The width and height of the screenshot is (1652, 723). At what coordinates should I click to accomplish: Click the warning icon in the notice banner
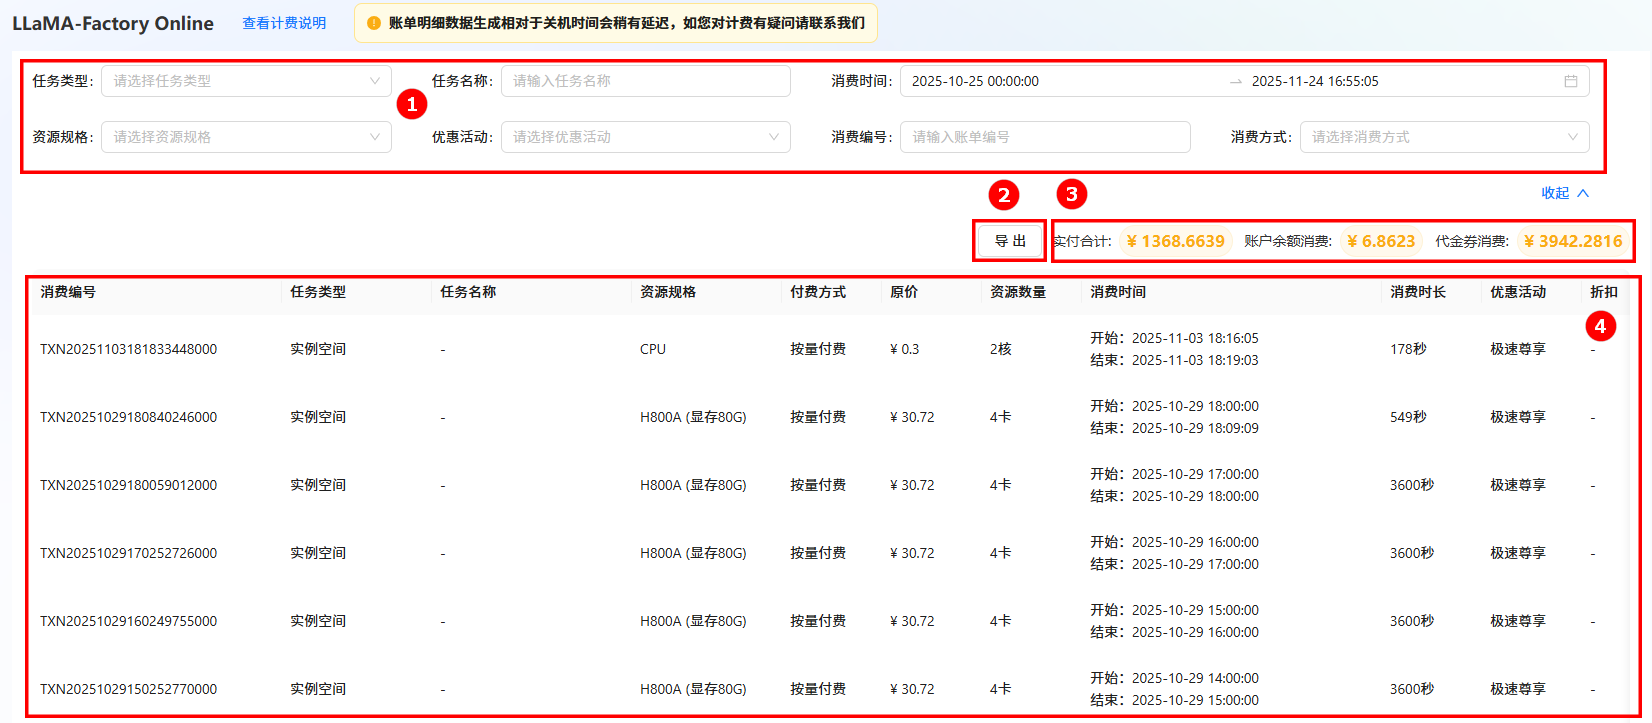click(x=374, y=23)
